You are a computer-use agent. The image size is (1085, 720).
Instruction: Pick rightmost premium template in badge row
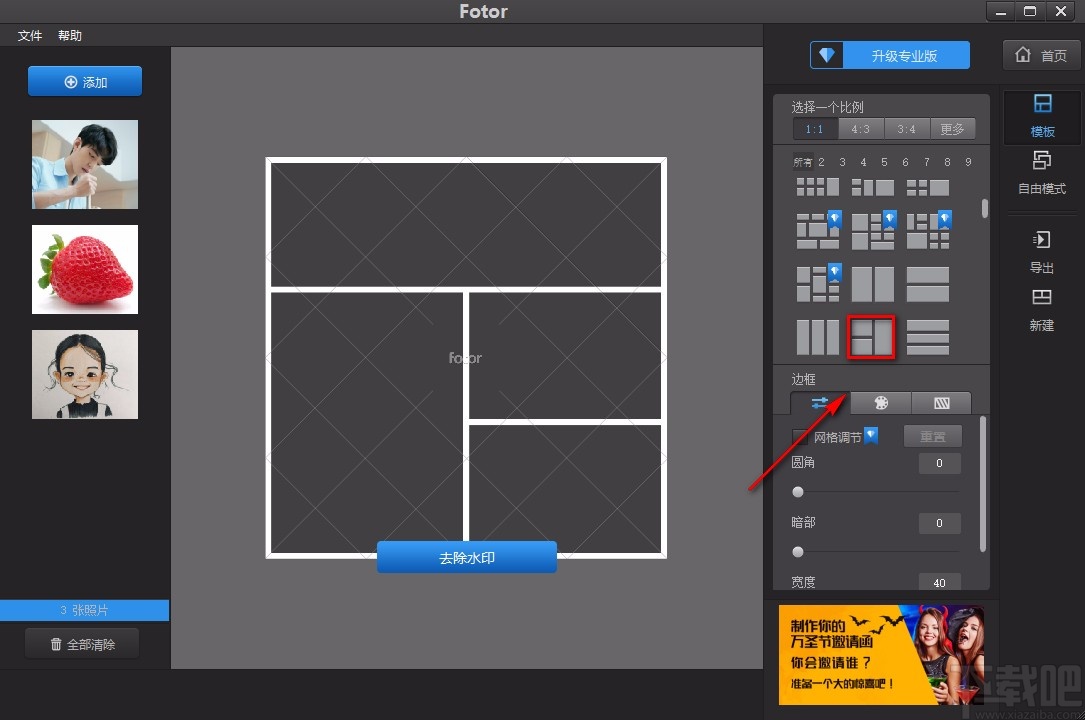[929, 231]
